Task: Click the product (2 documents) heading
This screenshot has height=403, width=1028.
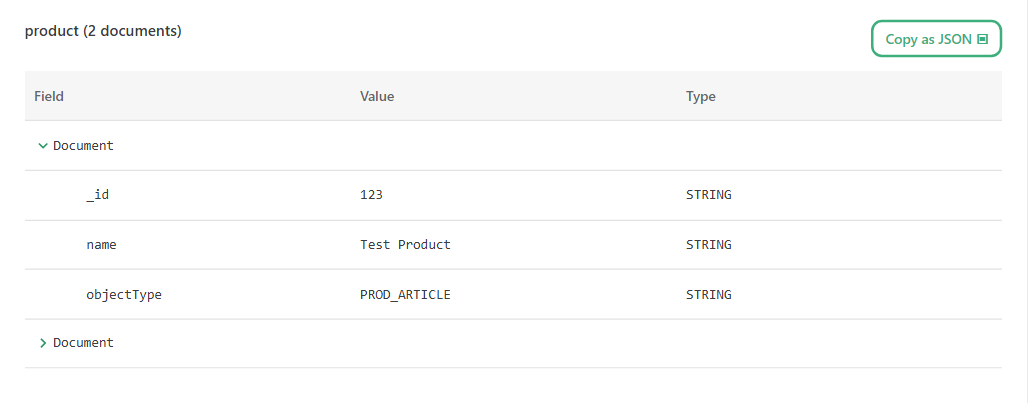Action: tap(103, 31)
